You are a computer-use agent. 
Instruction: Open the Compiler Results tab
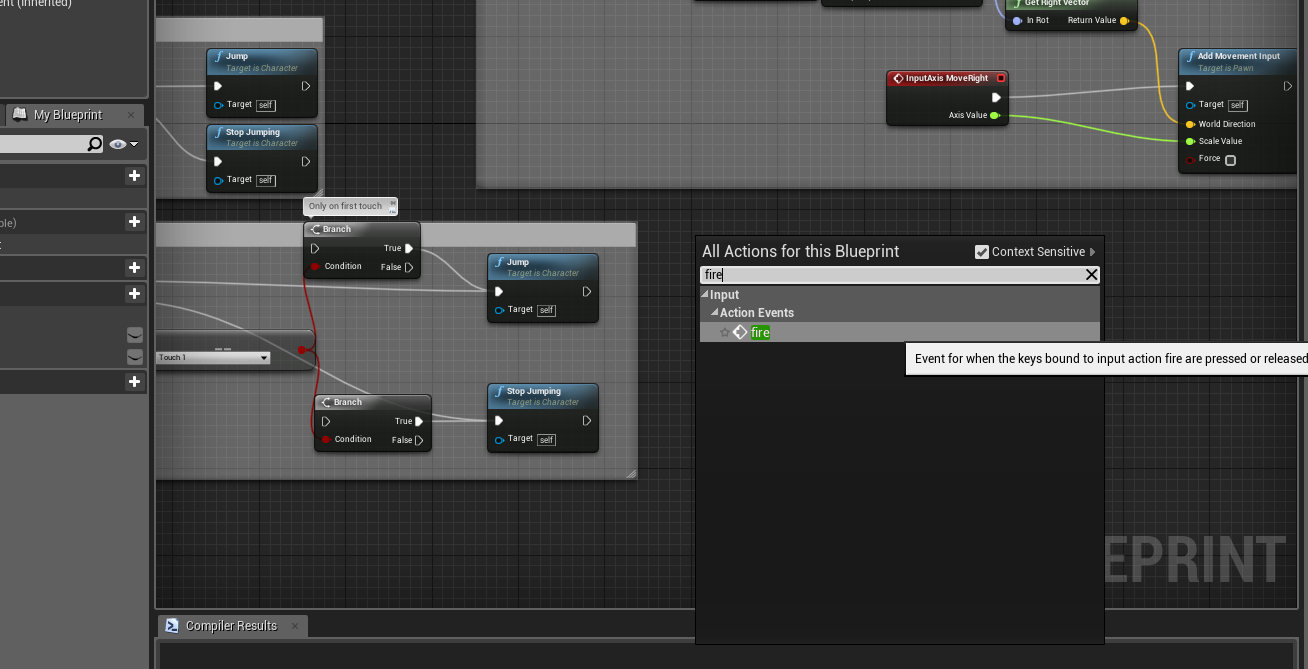pyautogui.click(x=230, y=624)
